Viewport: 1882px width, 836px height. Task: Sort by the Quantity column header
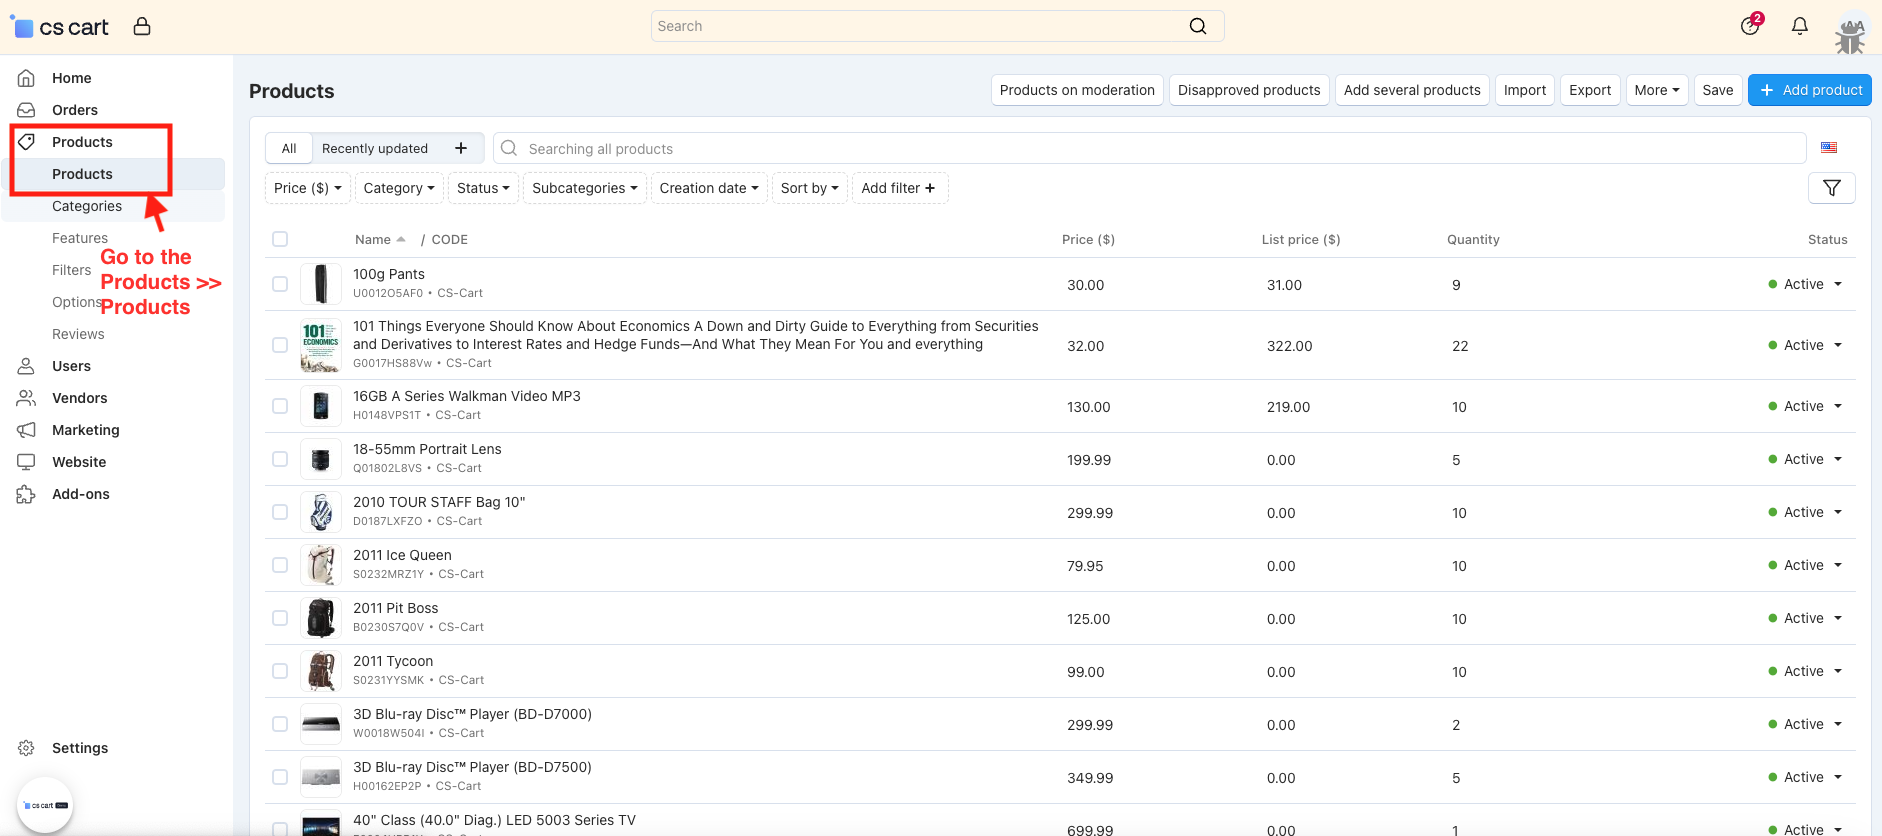[x=1473, y=239]
